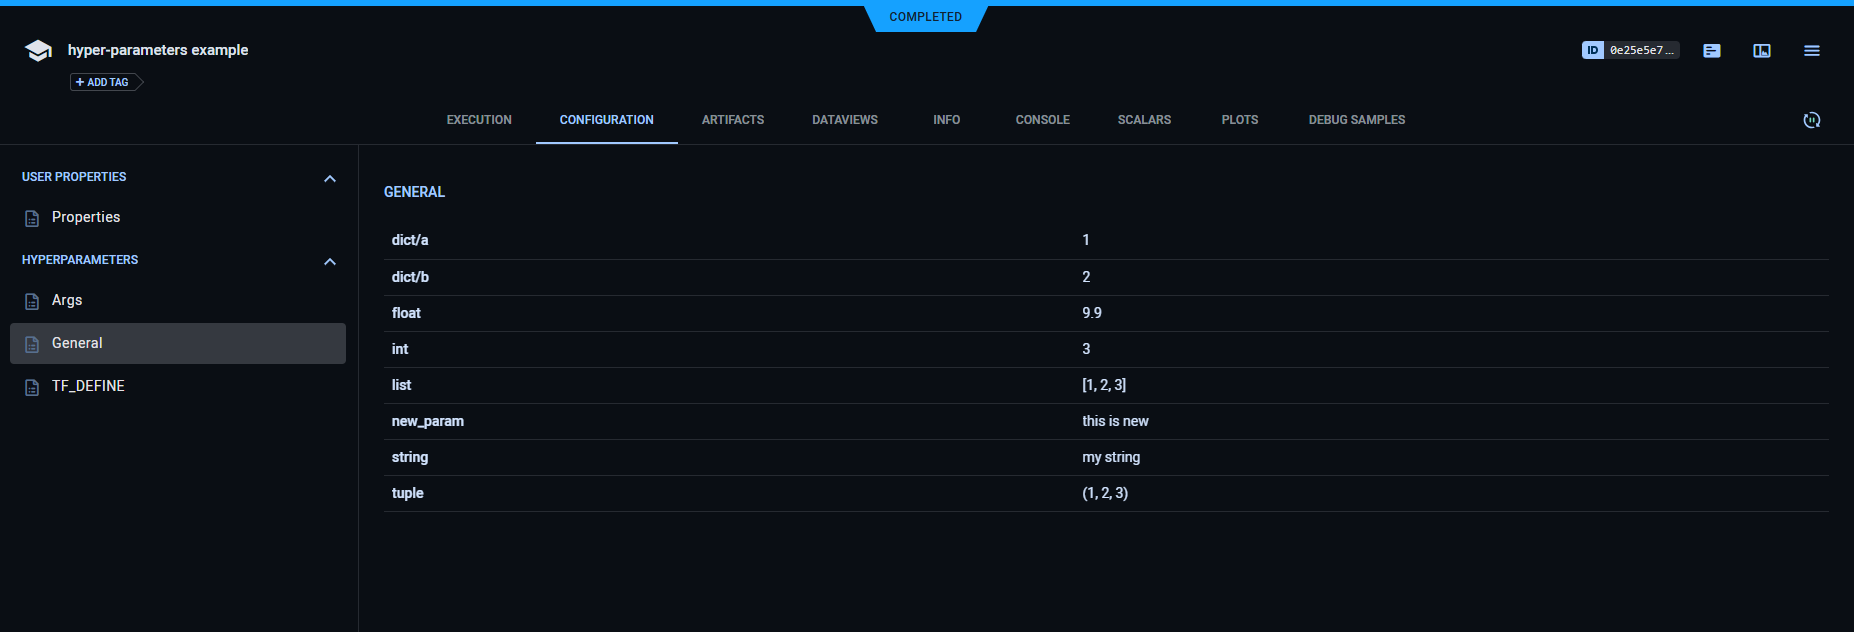Viewport: 1854px width, 632px height.
Task: View the Console tab
Action: tap(1042, 120)
